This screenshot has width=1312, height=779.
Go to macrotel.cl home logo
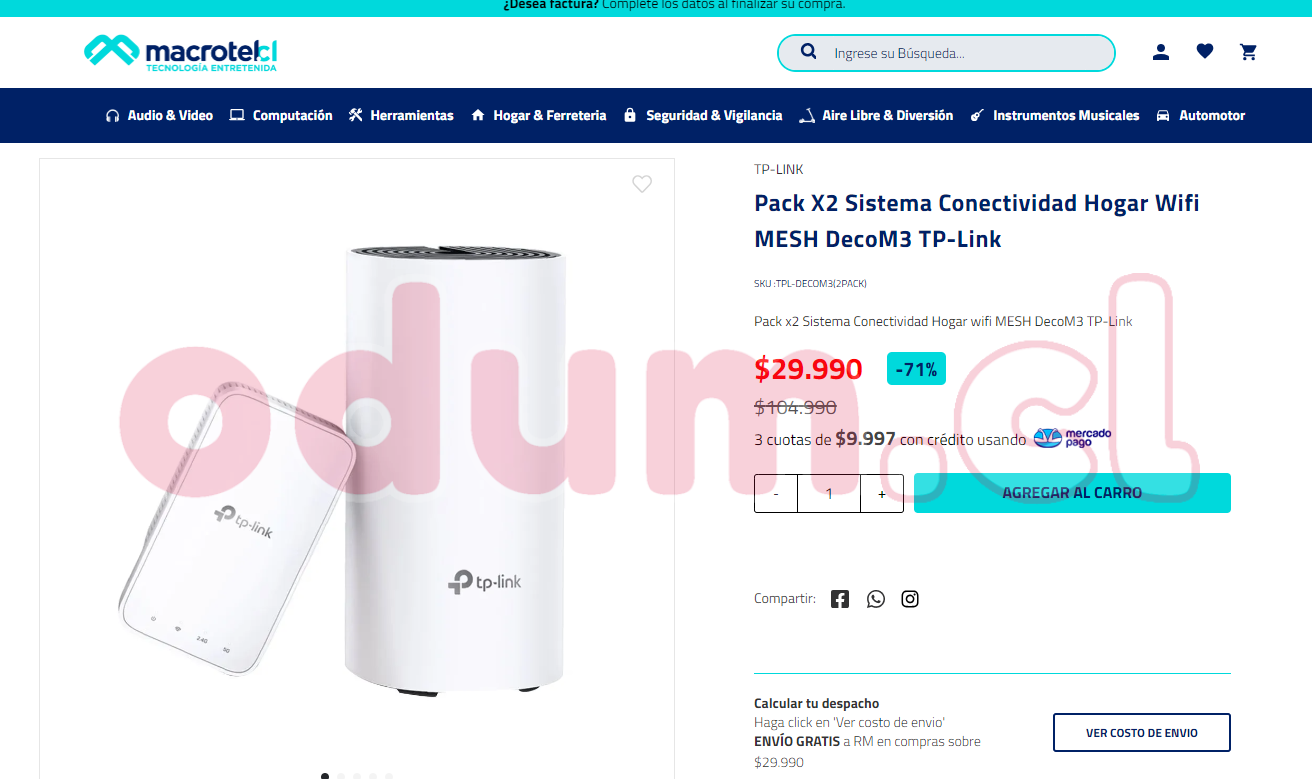181,53
